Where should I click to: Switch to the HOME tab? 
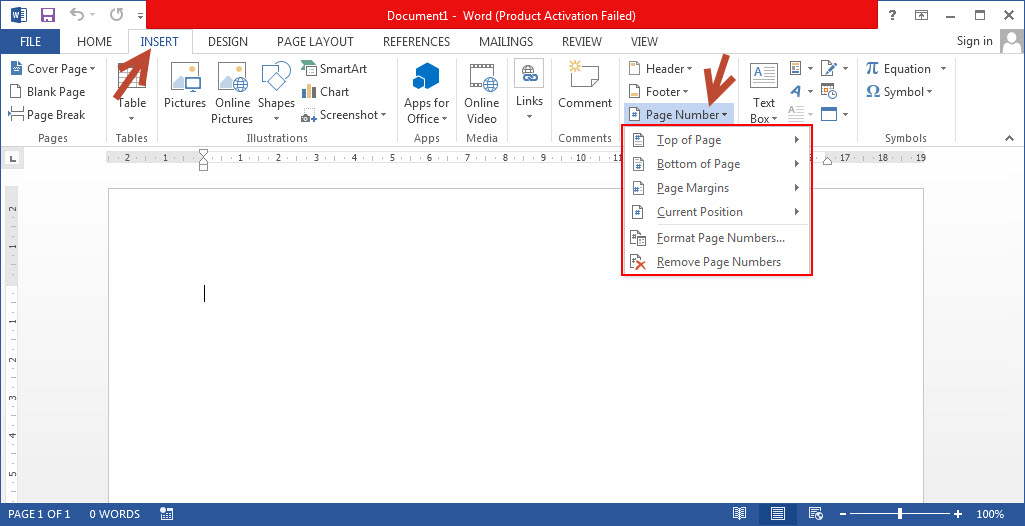[94, 41]
